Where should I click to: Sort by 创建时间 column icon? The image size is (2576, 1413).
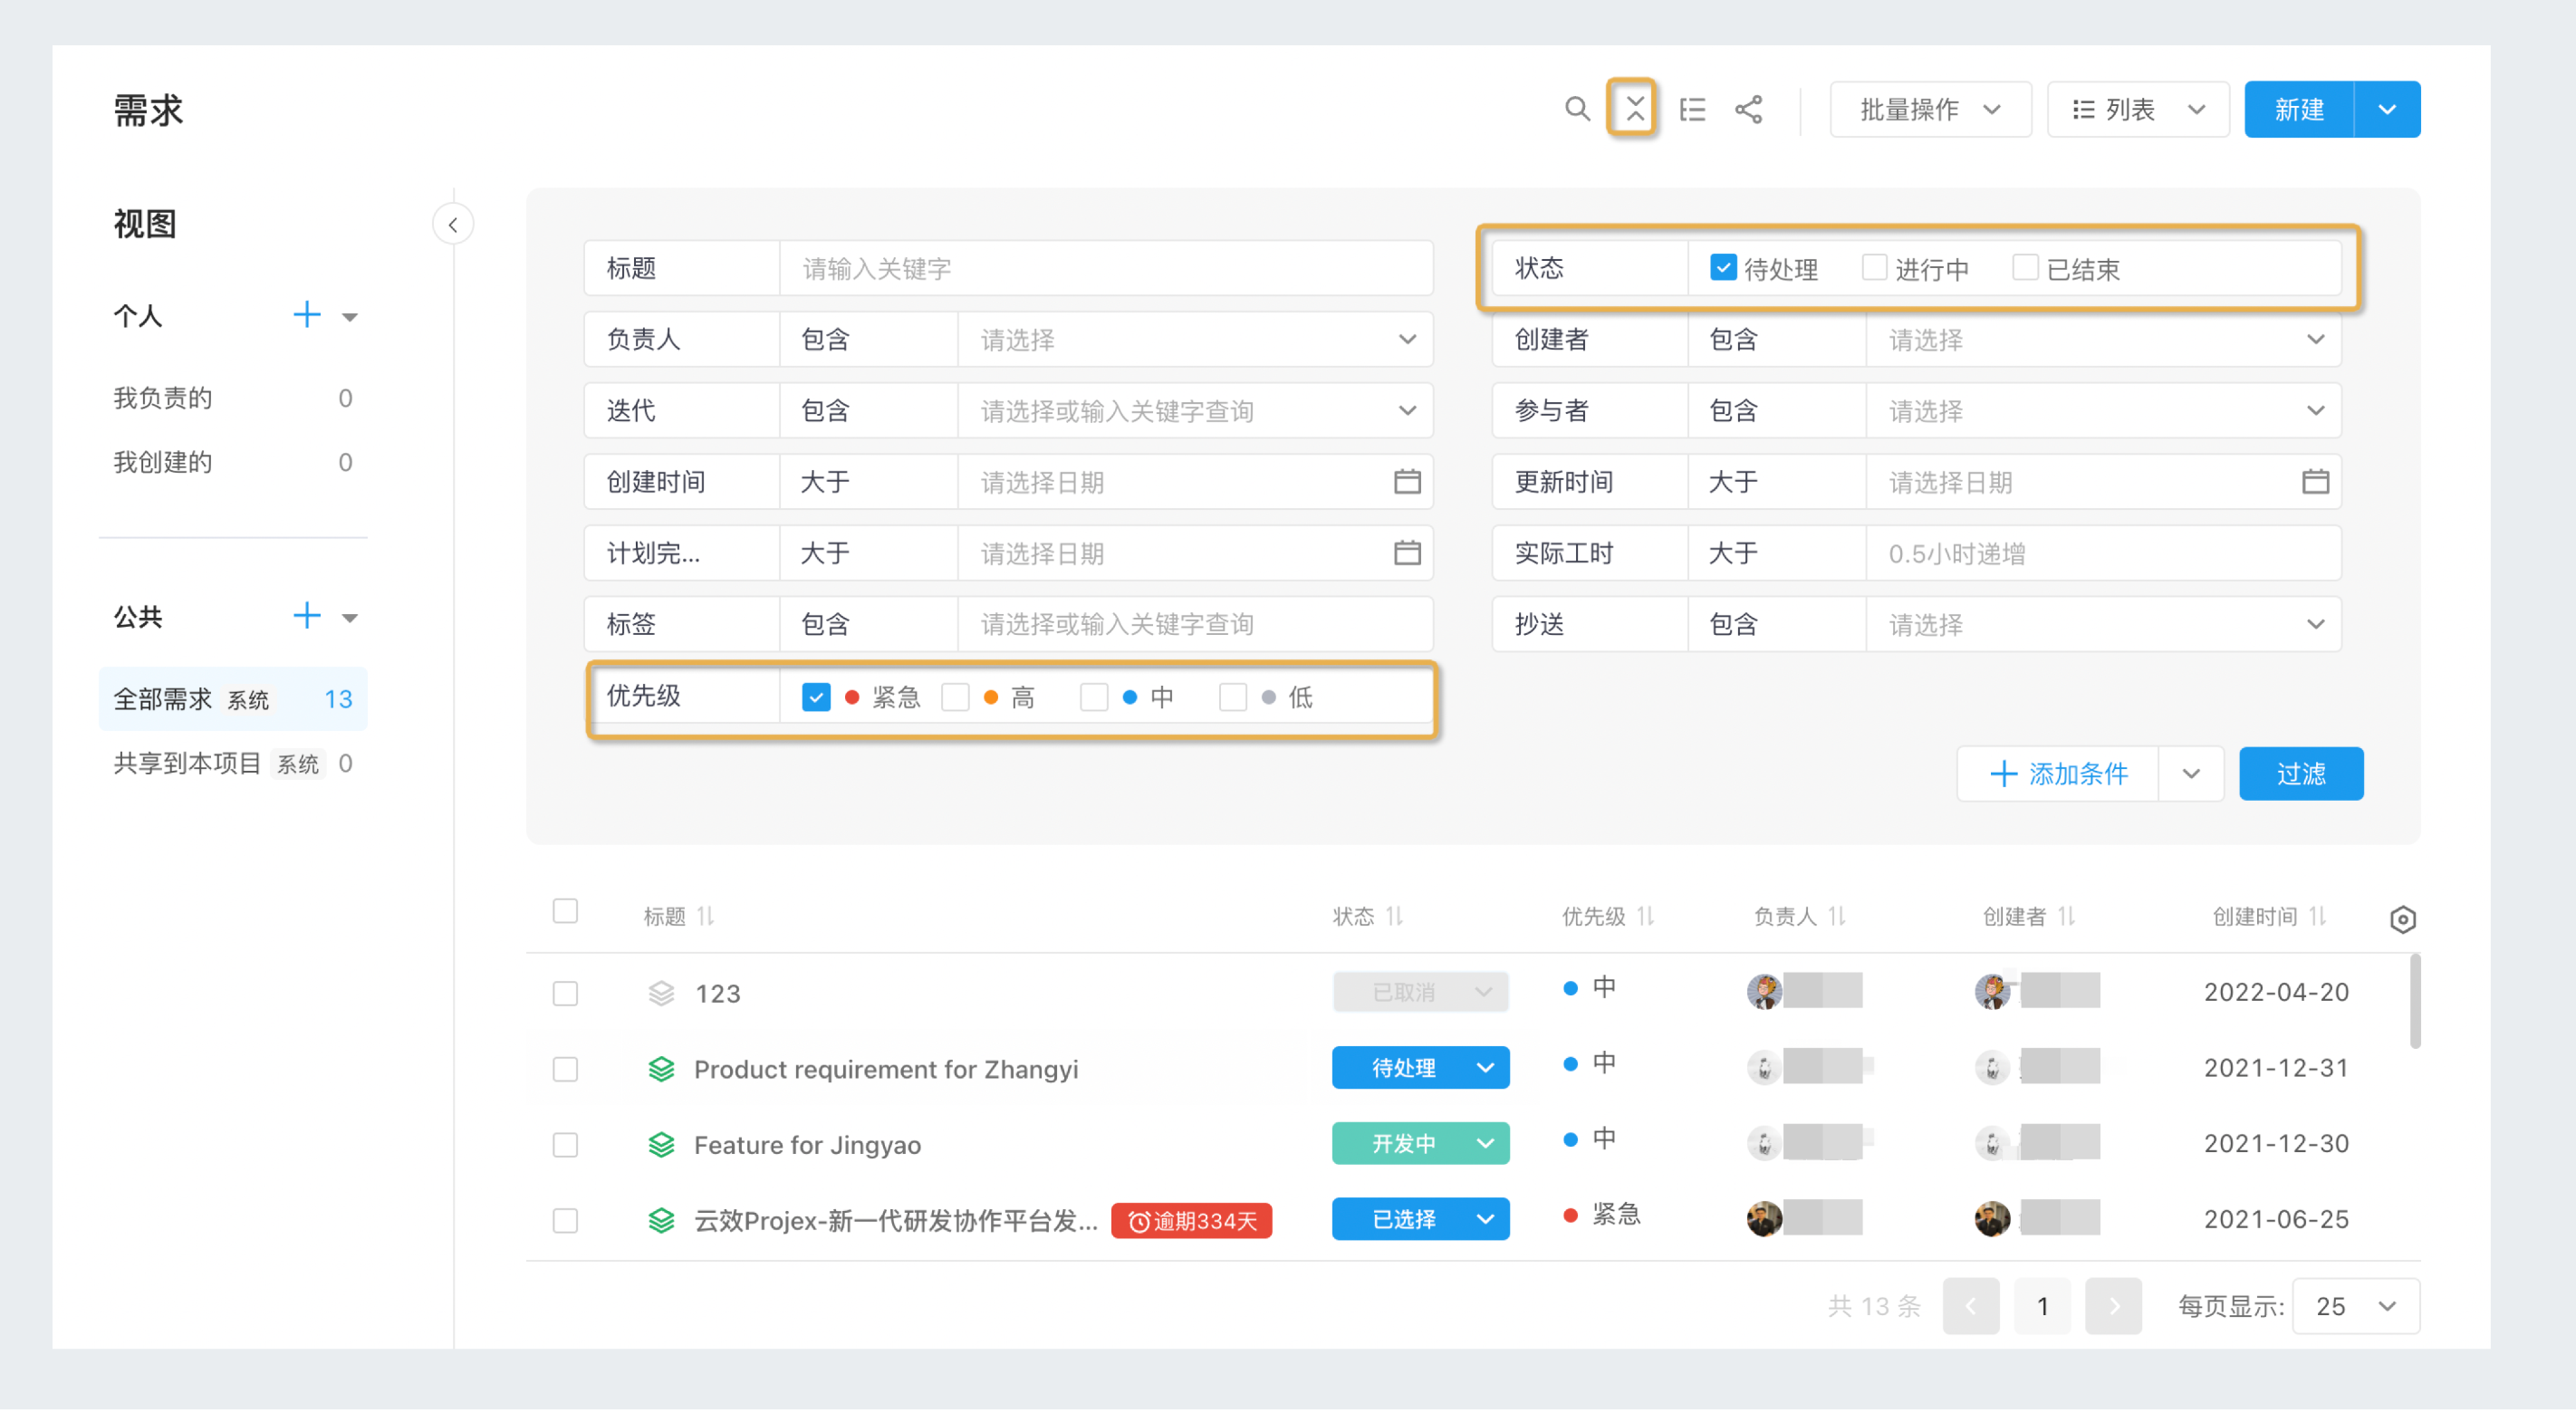pos(2318,916)
